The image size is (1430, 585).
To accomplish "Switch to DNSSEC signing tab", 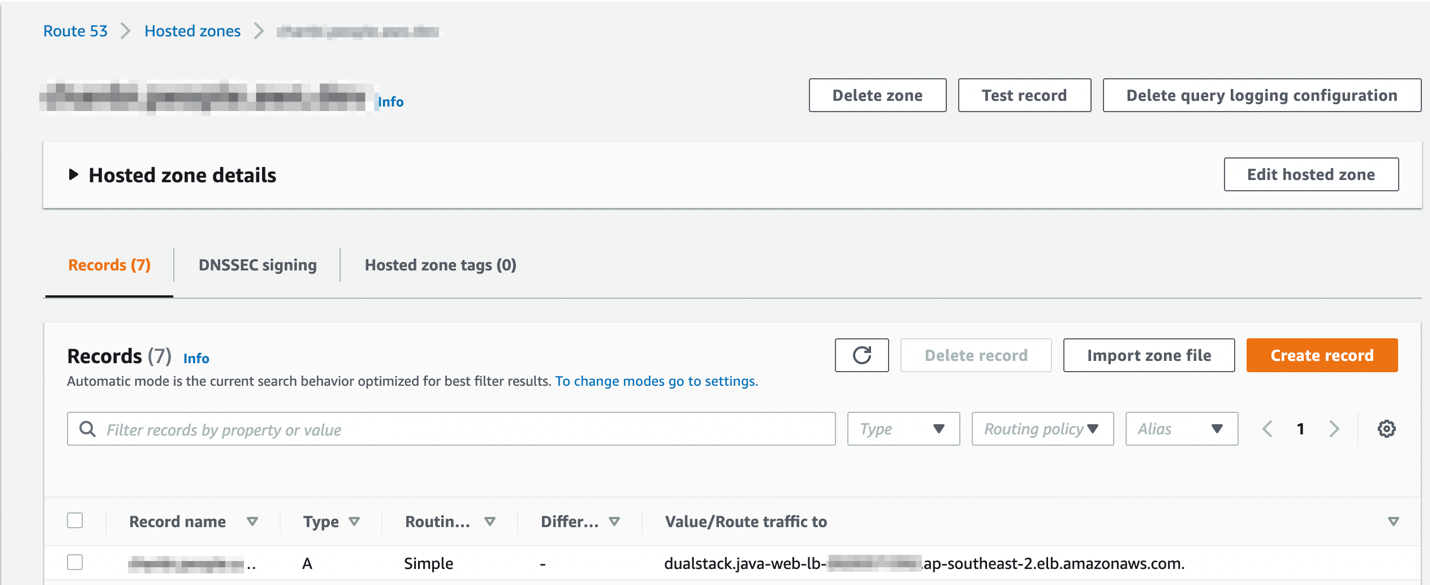I will (257, 265).
